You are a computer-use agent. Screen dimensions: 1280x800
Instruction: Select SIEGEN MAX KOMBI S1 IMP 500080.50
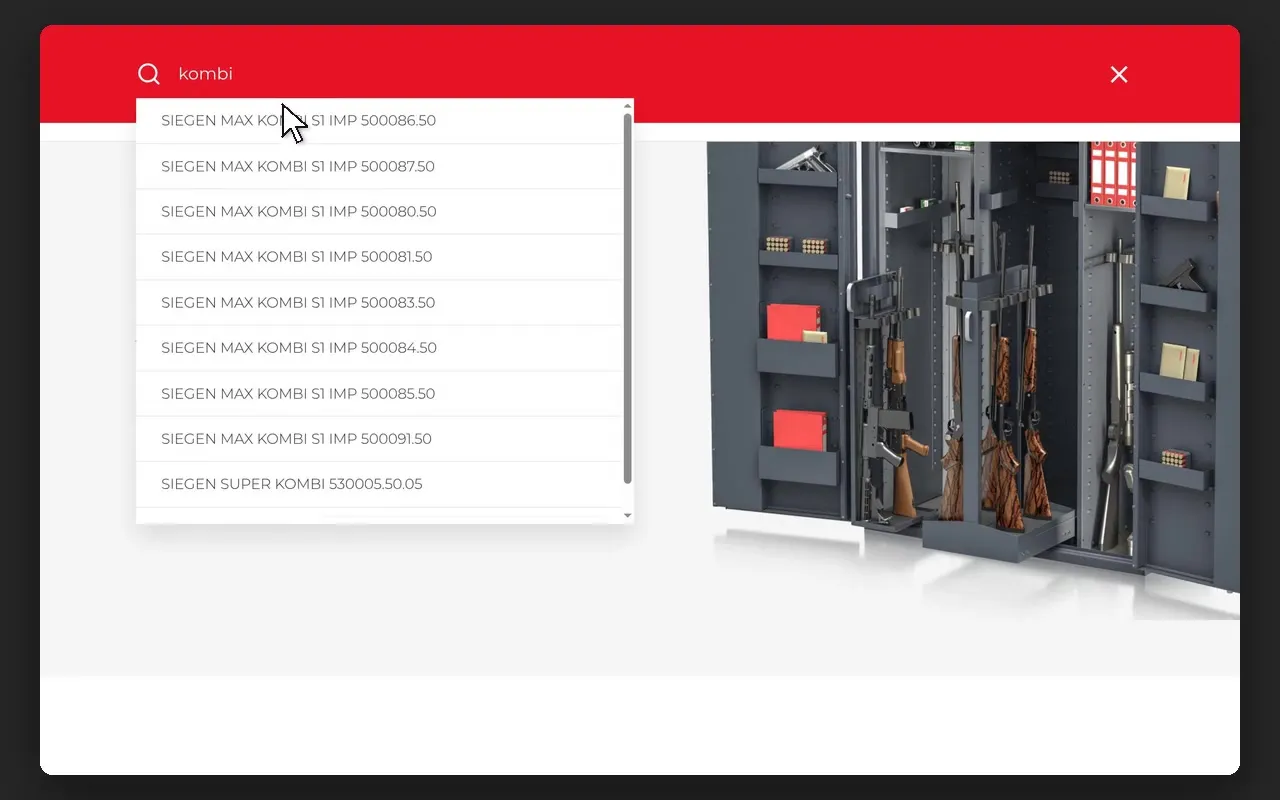tap(379, 212)
